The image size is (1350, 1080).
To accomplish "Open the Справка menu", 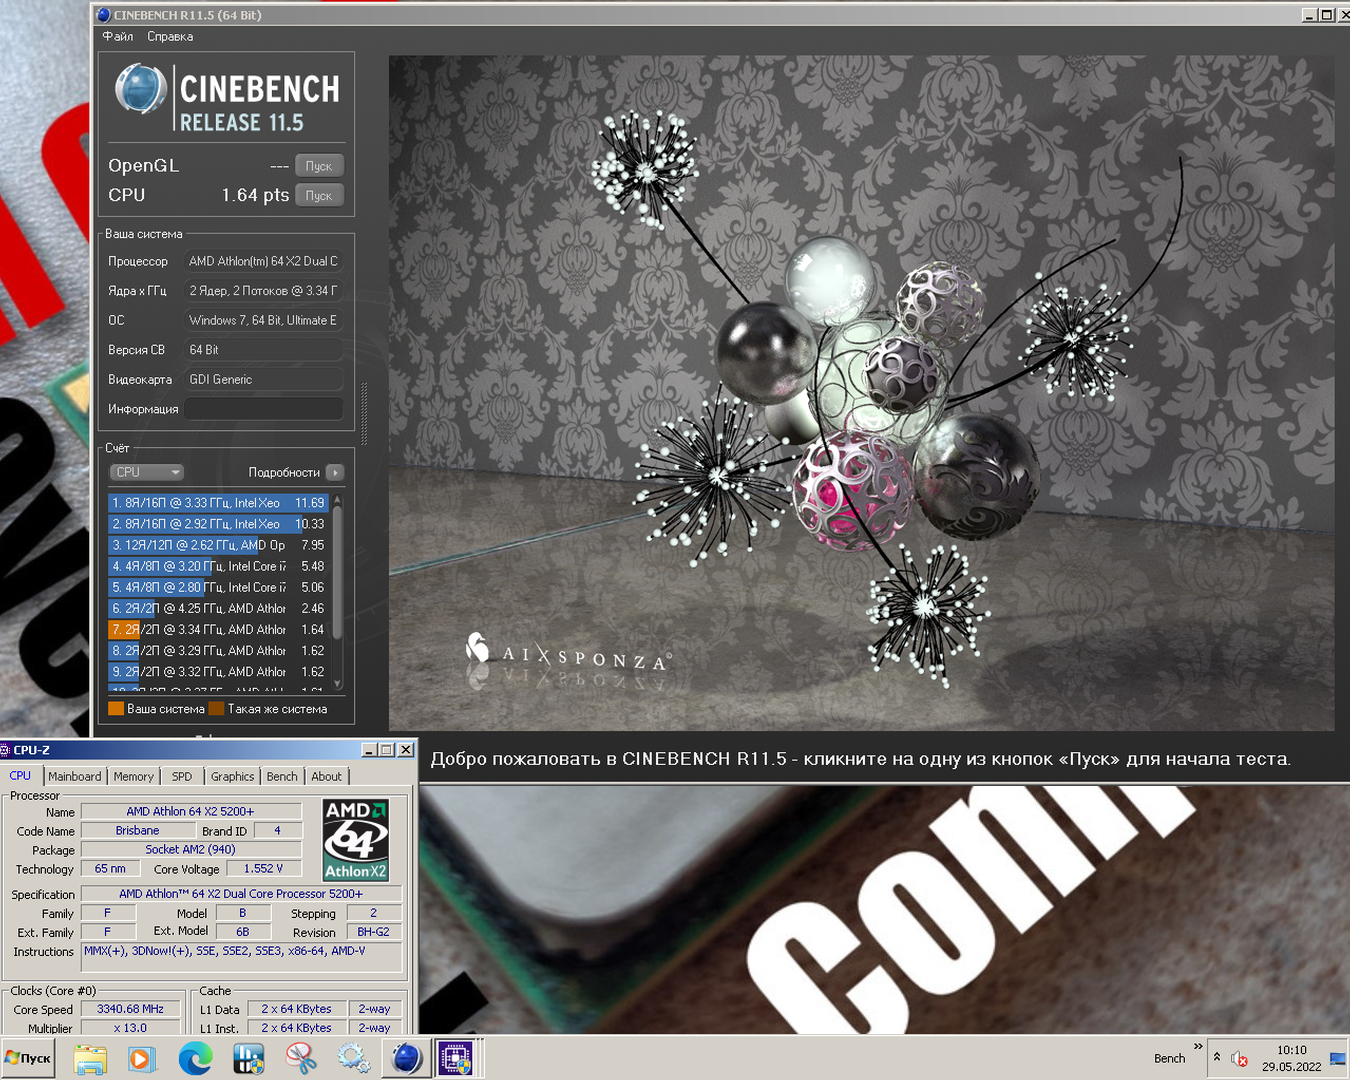I will click(170, 36).
